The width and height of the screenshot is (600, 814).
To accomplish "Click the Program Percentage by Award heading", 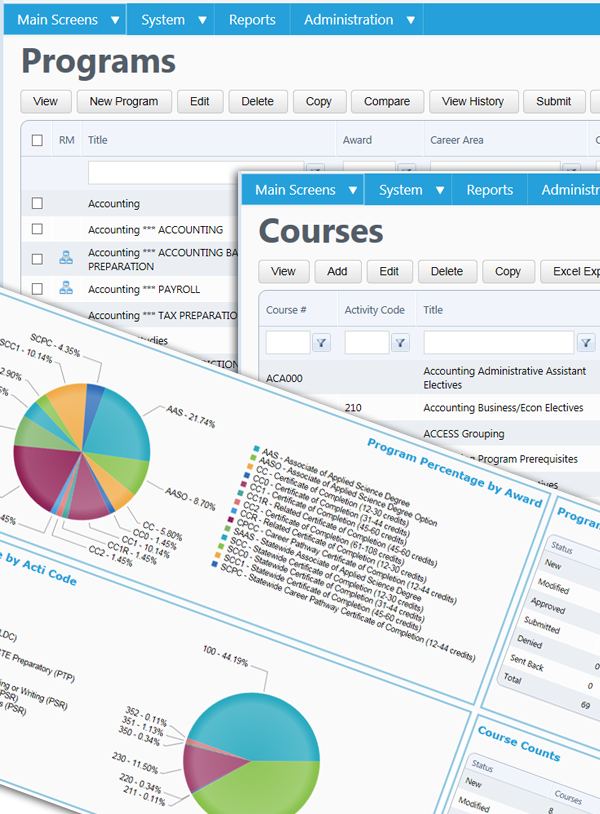I will pos(455,472).
